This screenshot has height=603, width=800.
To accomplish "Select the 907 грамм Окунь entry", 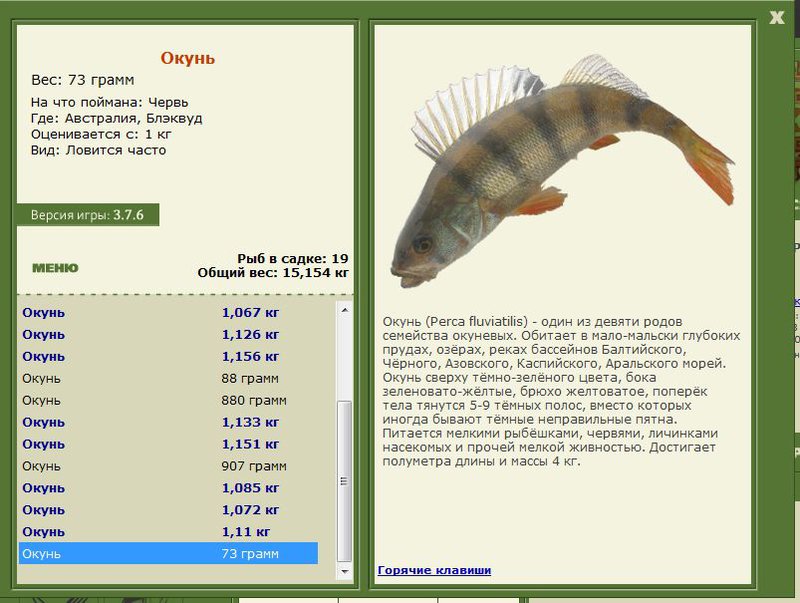I will (x=168, y=466).
